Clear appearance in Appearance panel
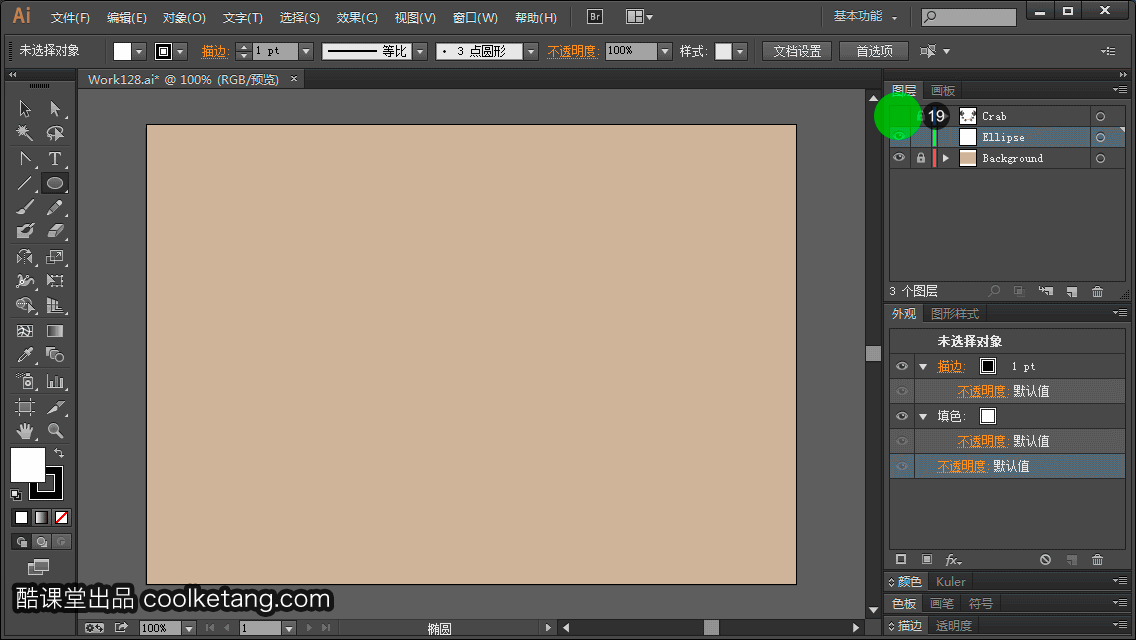1136x640 pixels. (1045, 560)
